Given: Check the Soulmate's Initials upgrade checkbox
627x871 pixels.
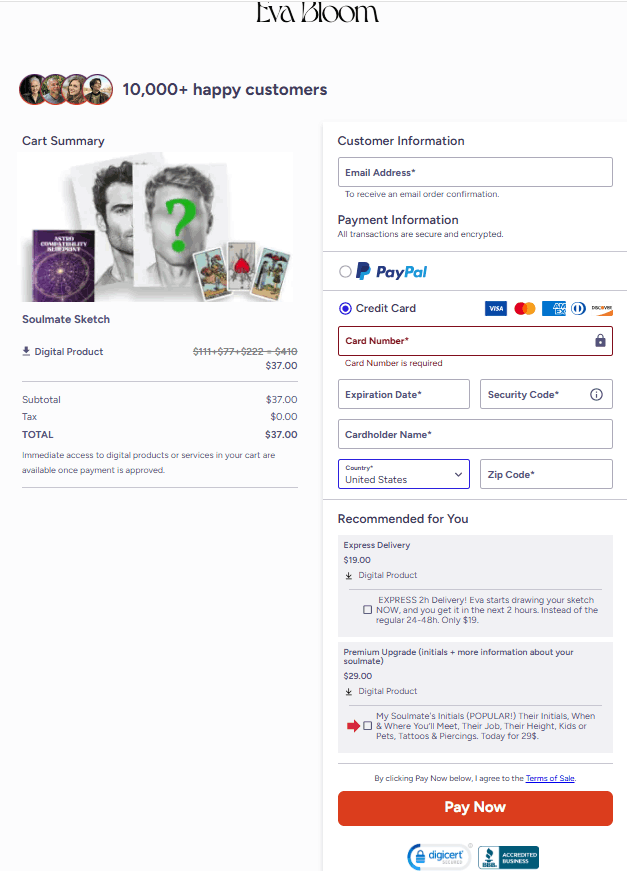Looking at the screenshot, I should 367,726.
